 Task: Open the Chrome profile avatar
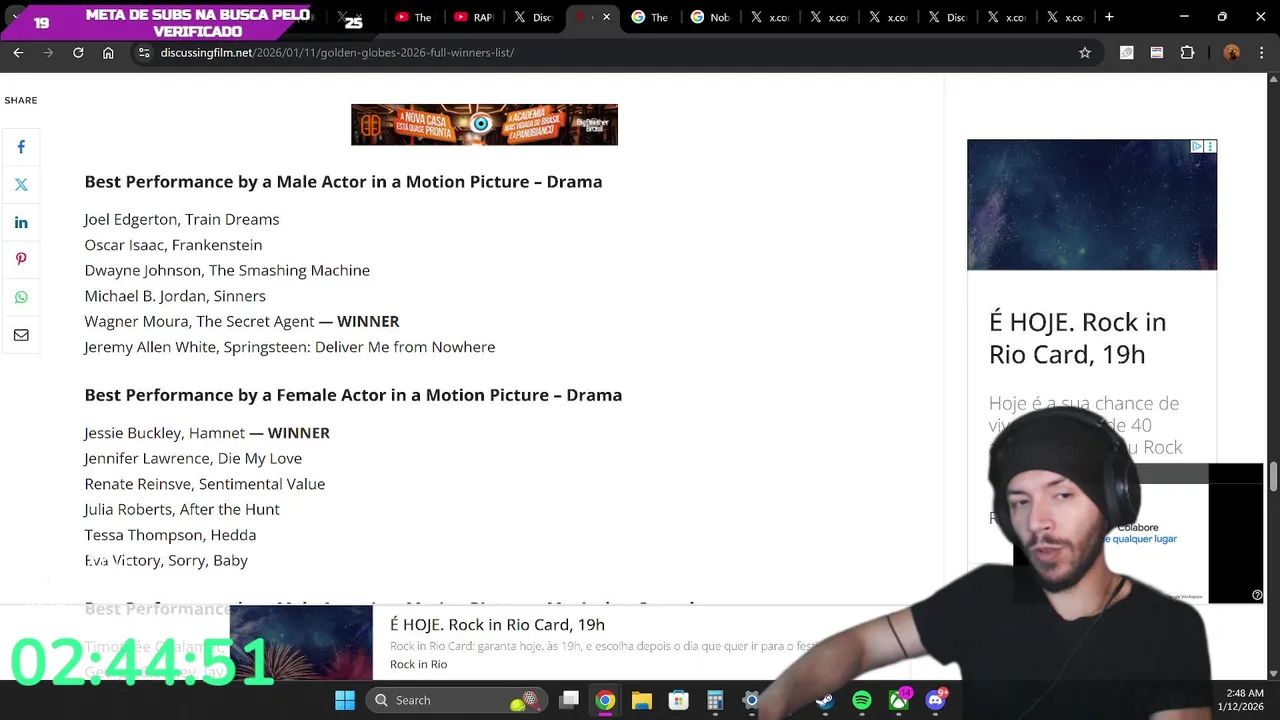point(1232,52)
